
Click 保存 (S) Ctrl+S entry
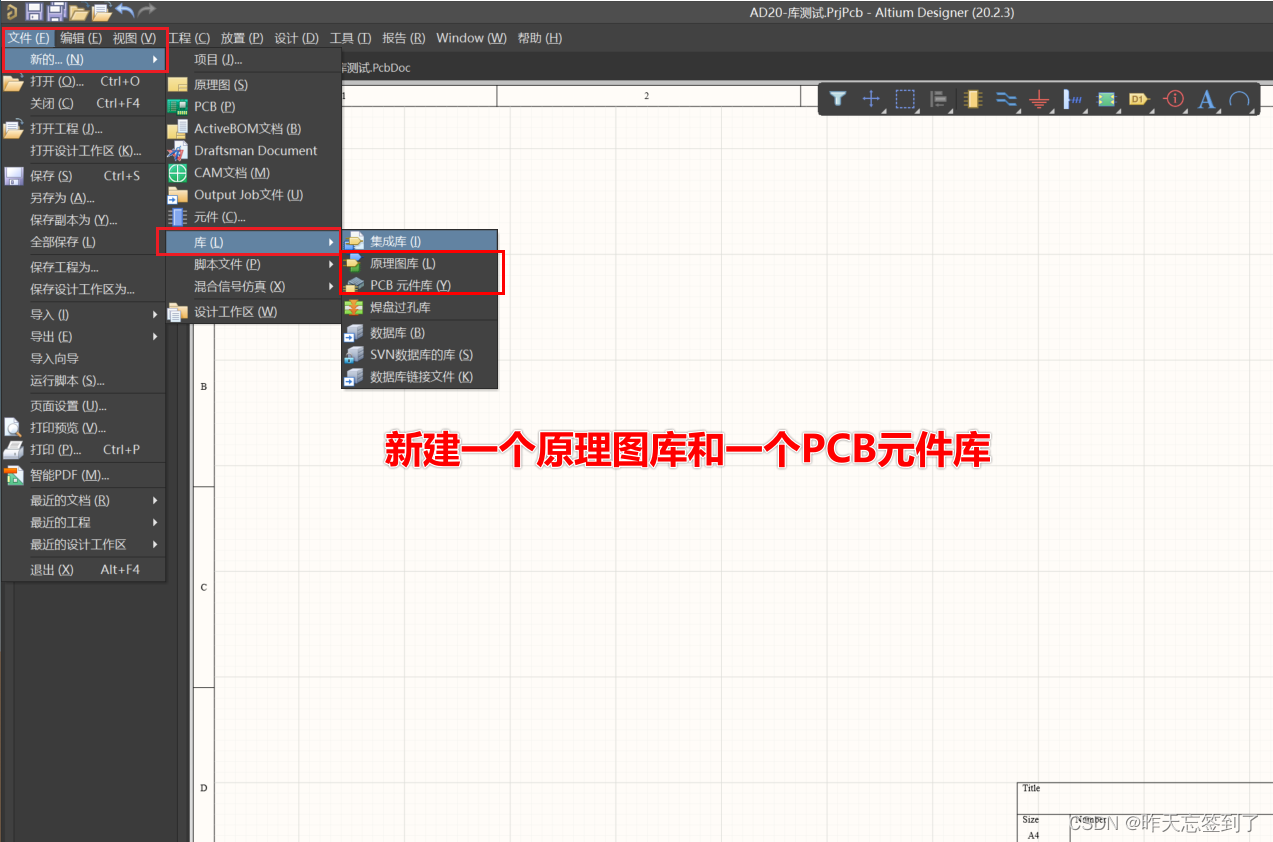pyautogui.click(x=84, y=176)
